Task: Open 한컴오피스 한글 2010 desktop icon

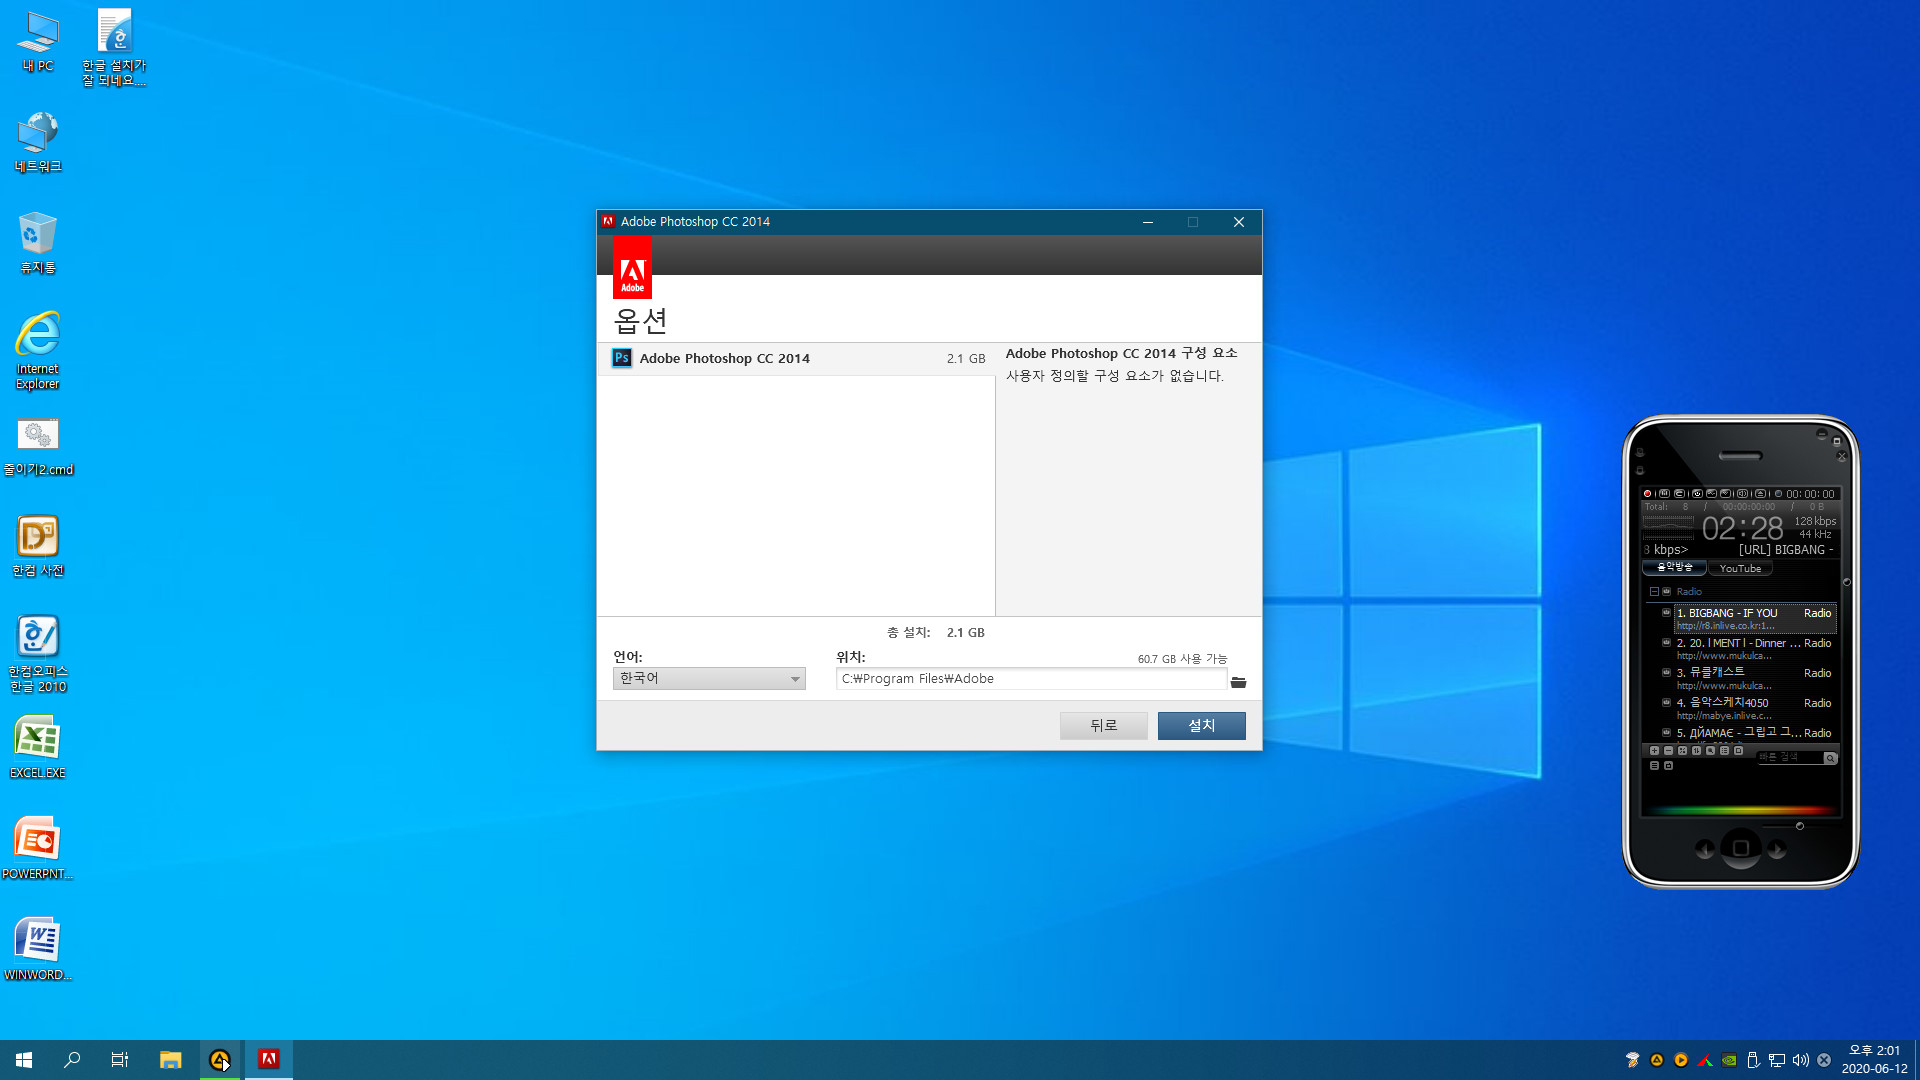Action: pyautogui.click(x=38, y=654)
